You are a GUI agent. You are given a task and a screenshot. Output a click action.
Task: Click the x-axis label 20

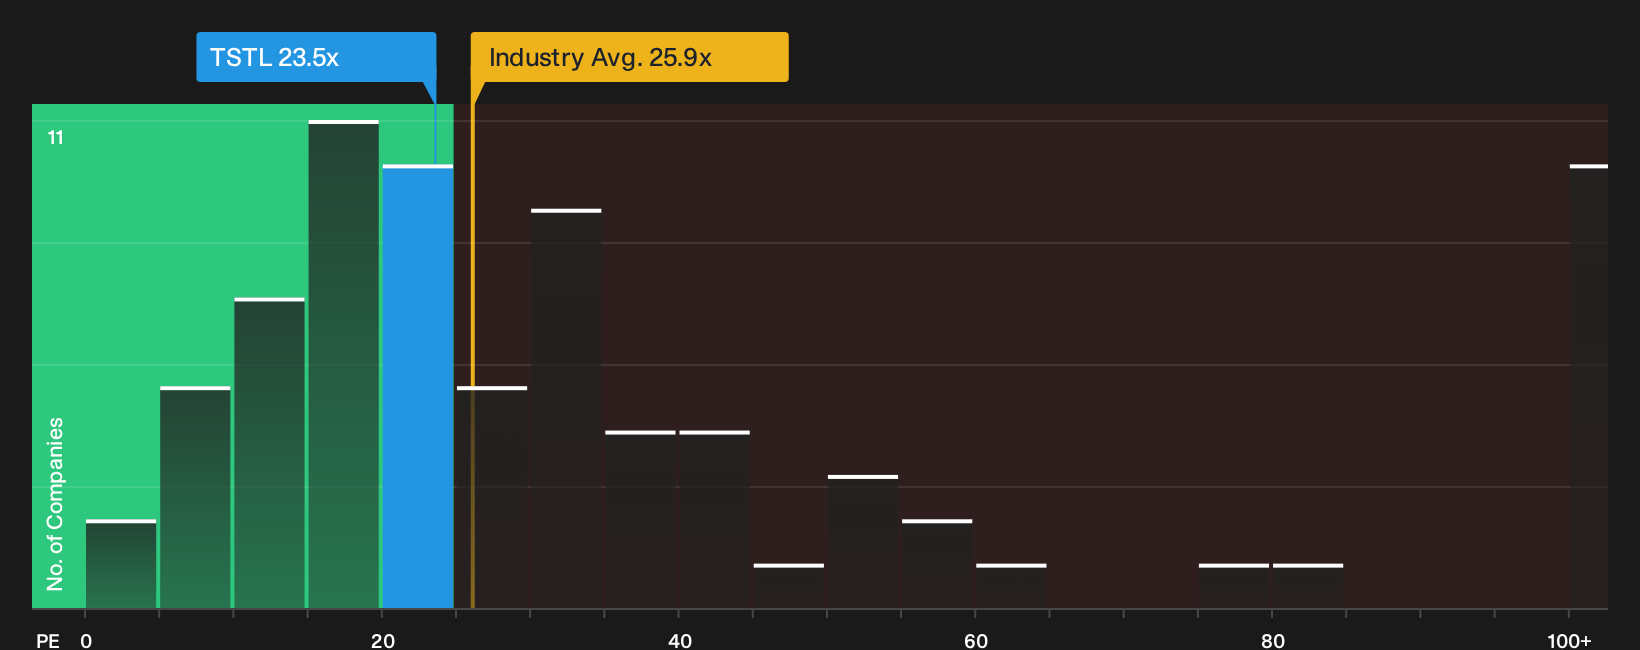tap(383, 640)
